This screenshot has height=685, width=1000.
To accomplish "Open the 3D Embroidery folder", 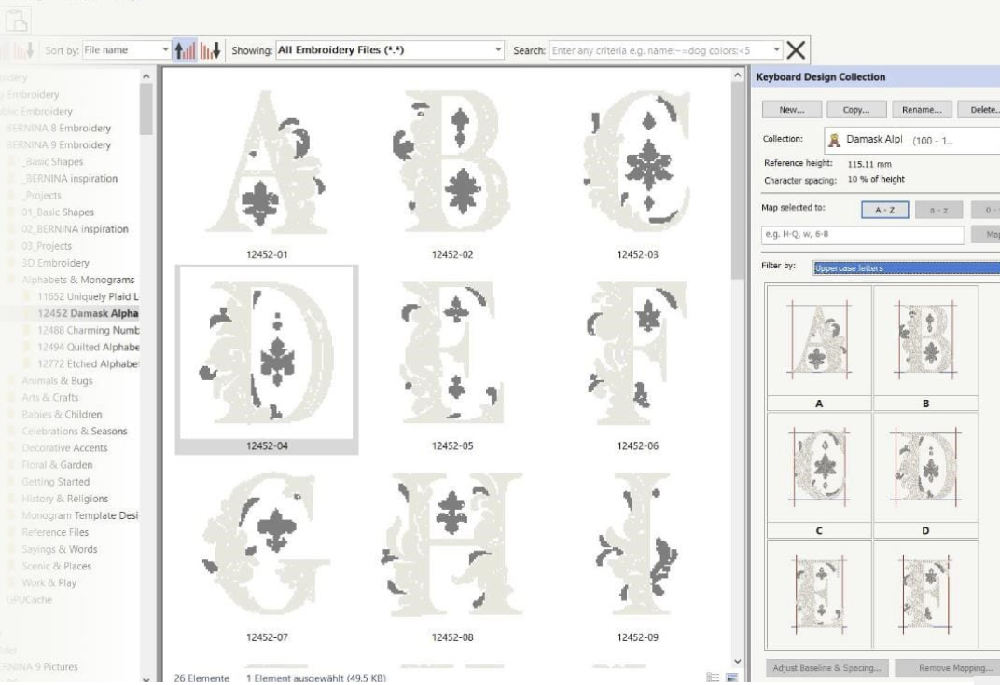I will pyautogui.click(x=56, y=263).
